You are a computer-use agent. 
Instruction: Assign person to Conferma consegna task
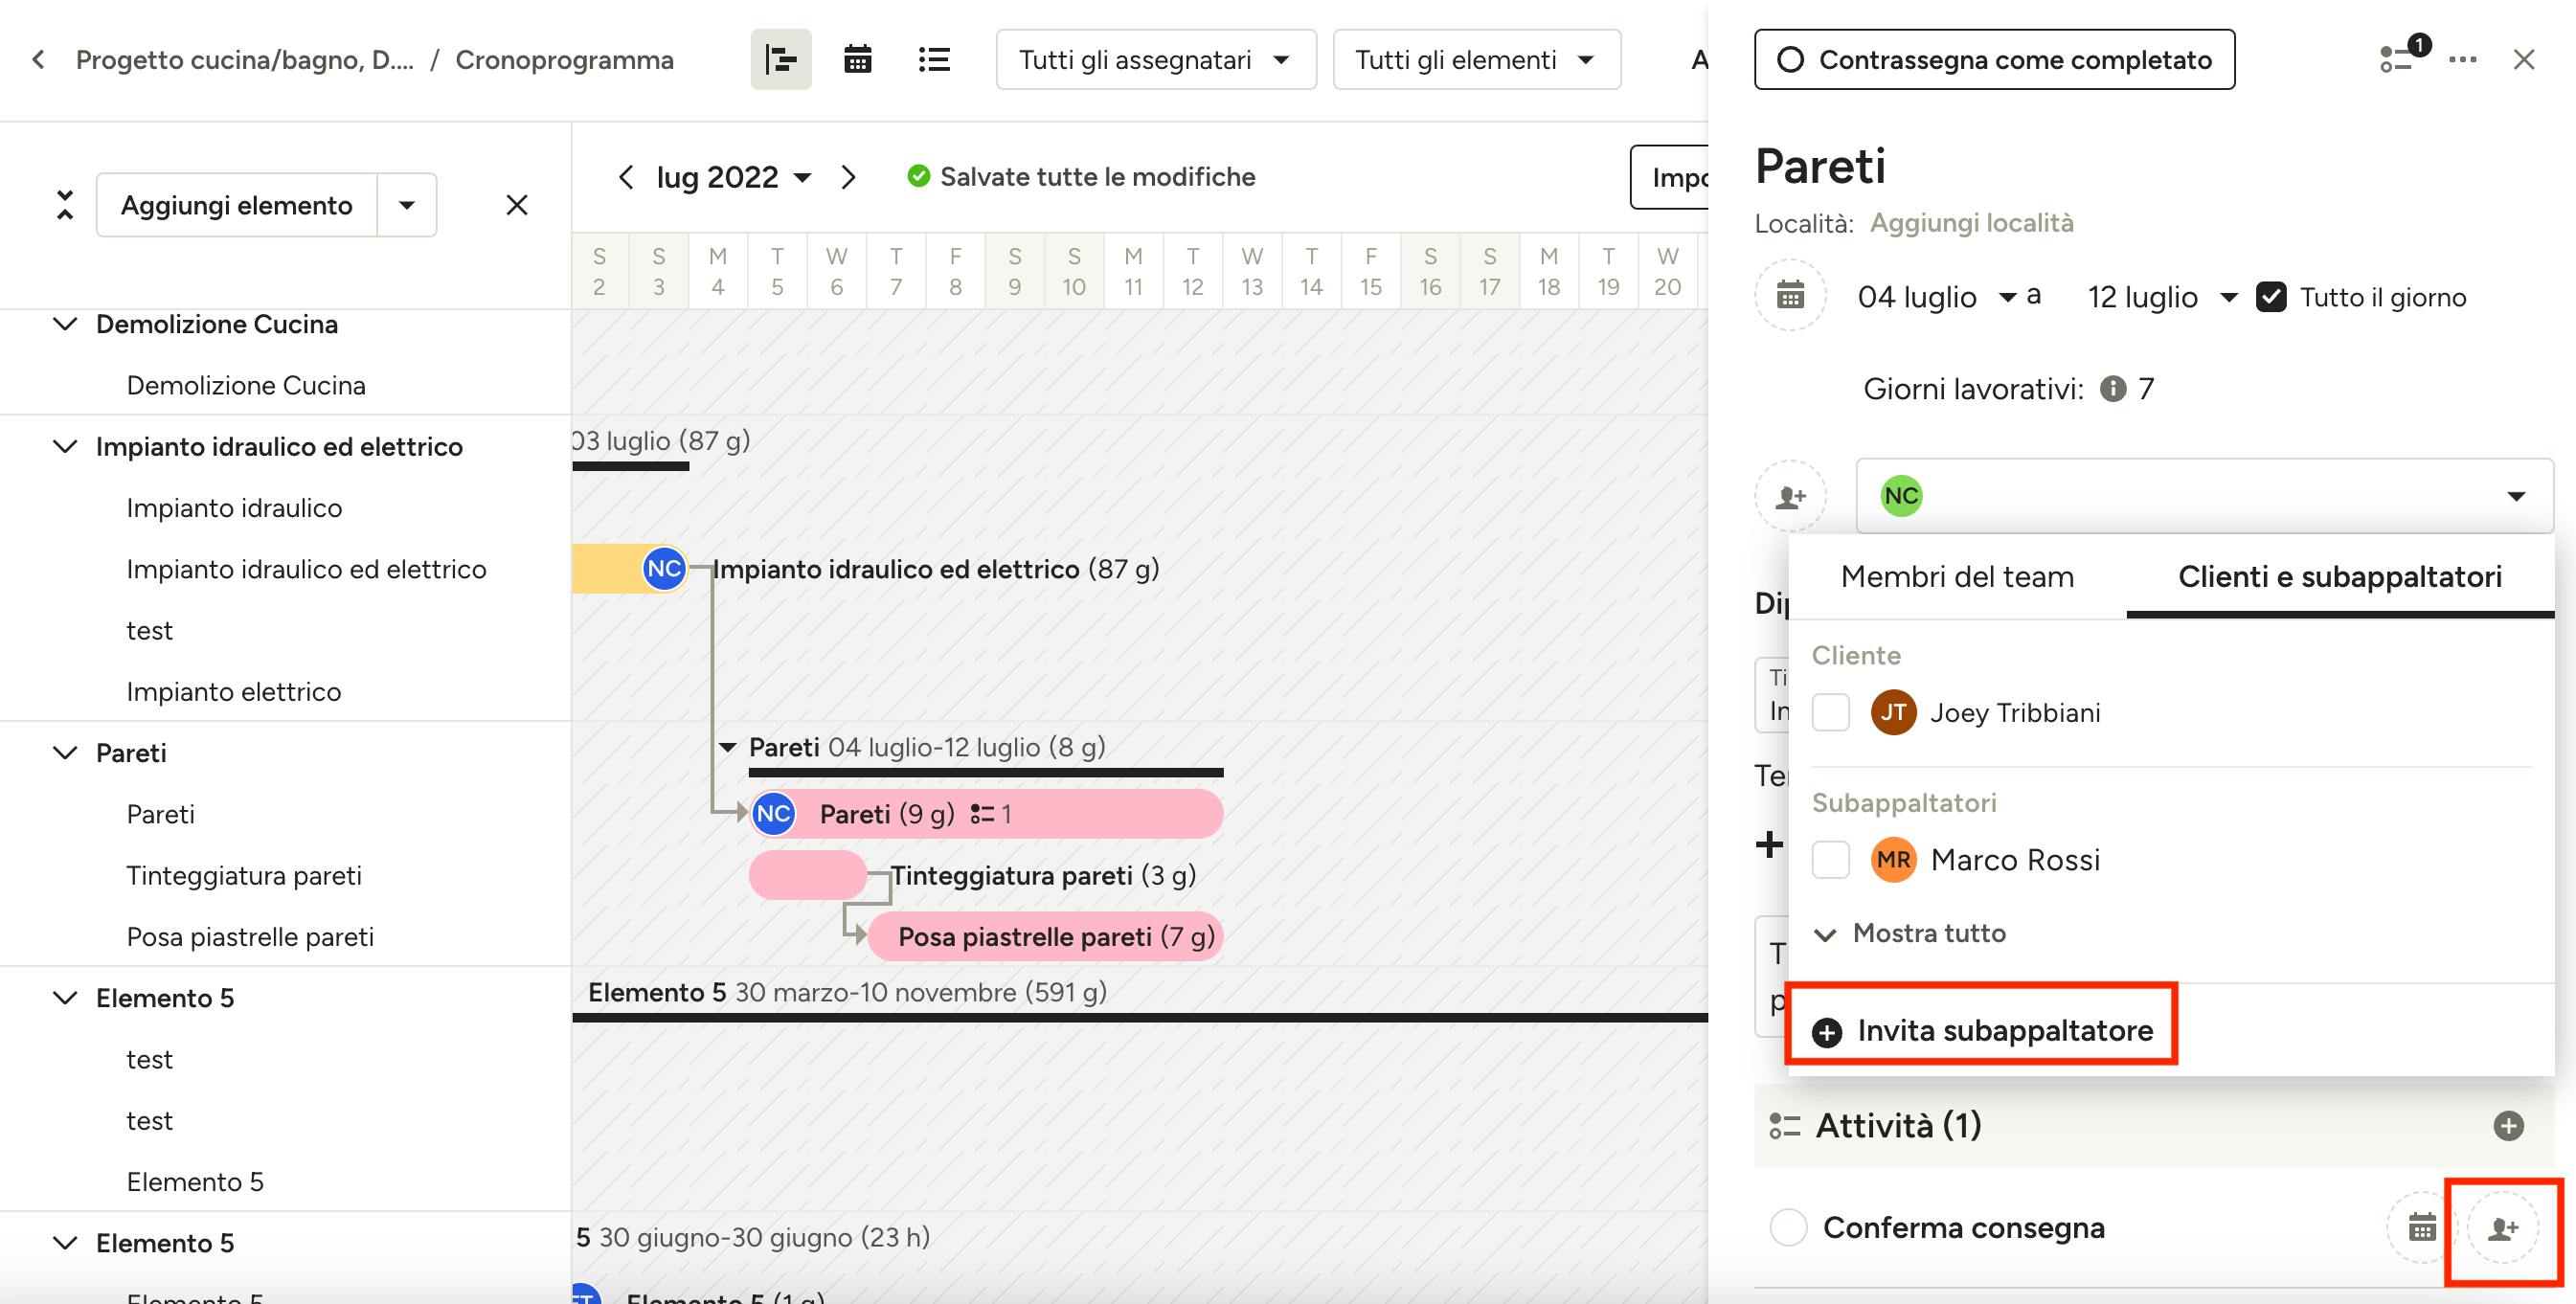pos(2503,1228)
